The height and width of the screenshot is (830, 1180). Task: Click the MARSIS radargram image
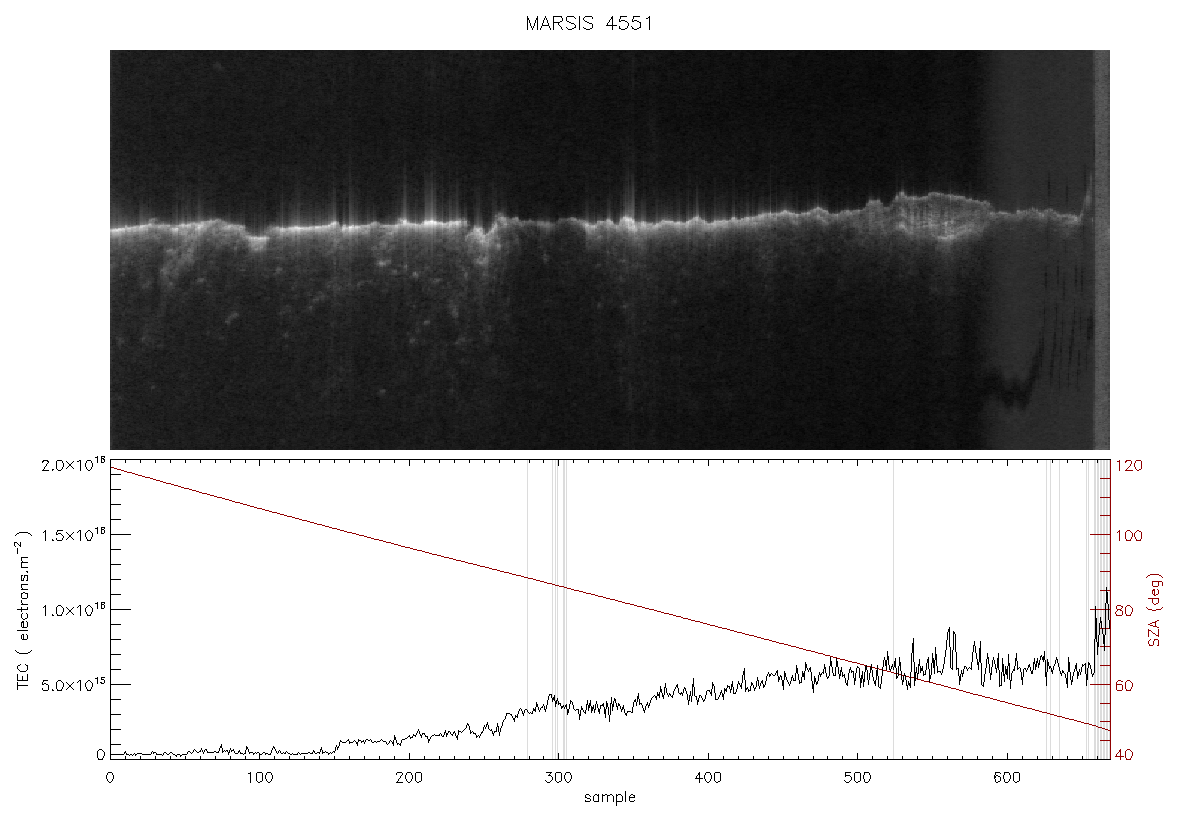[x=610, y=250]
